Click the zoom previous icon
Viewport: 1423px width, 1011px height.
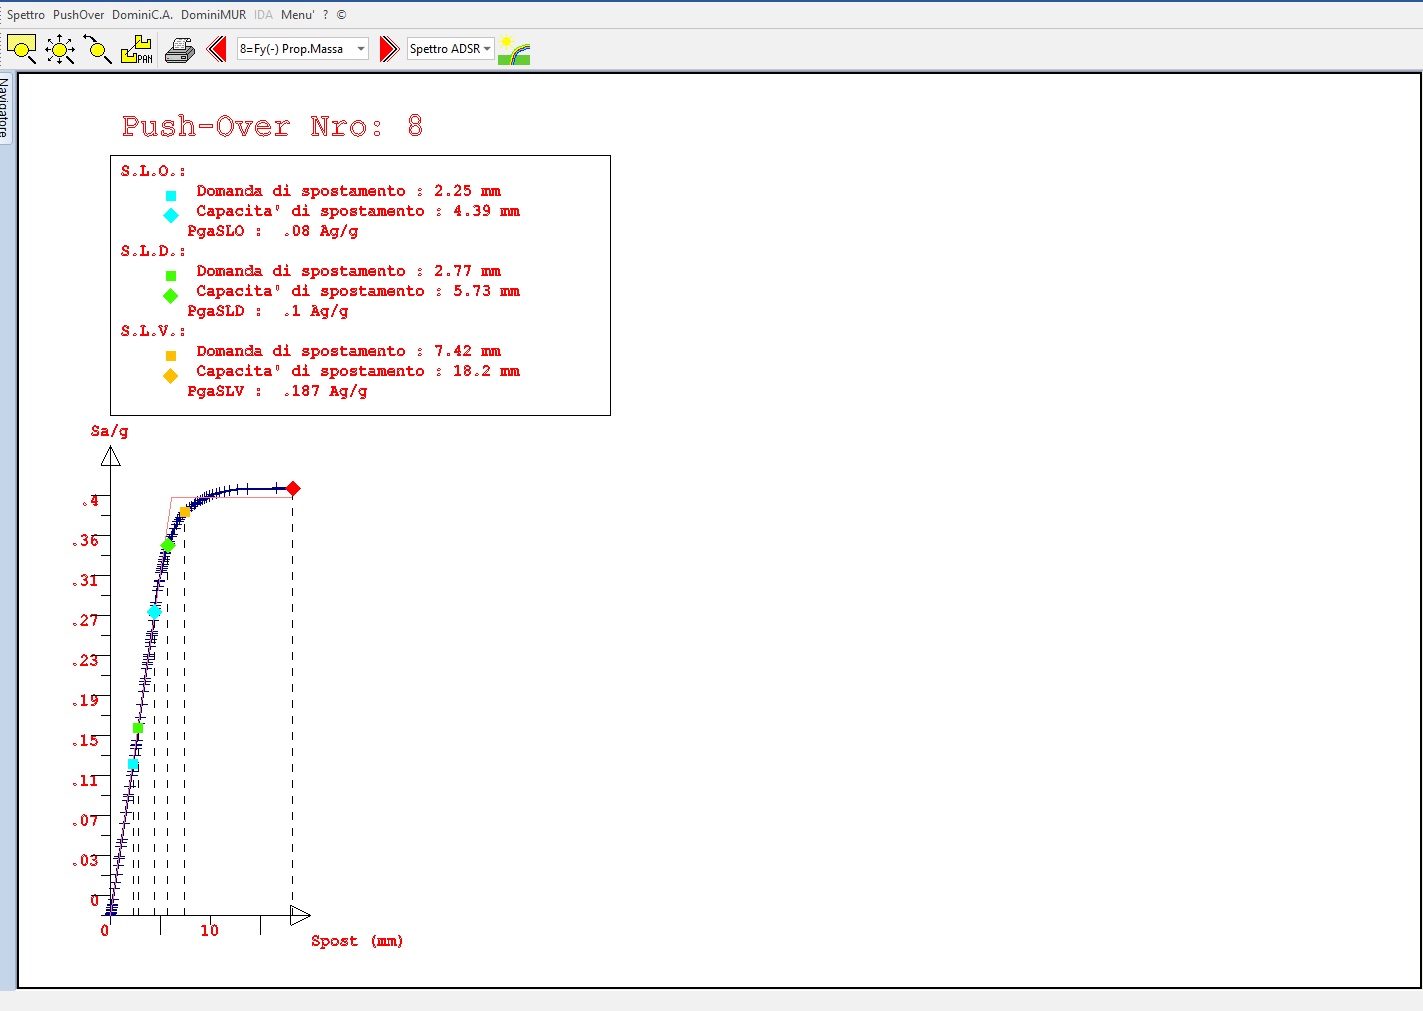click(98, 49)
